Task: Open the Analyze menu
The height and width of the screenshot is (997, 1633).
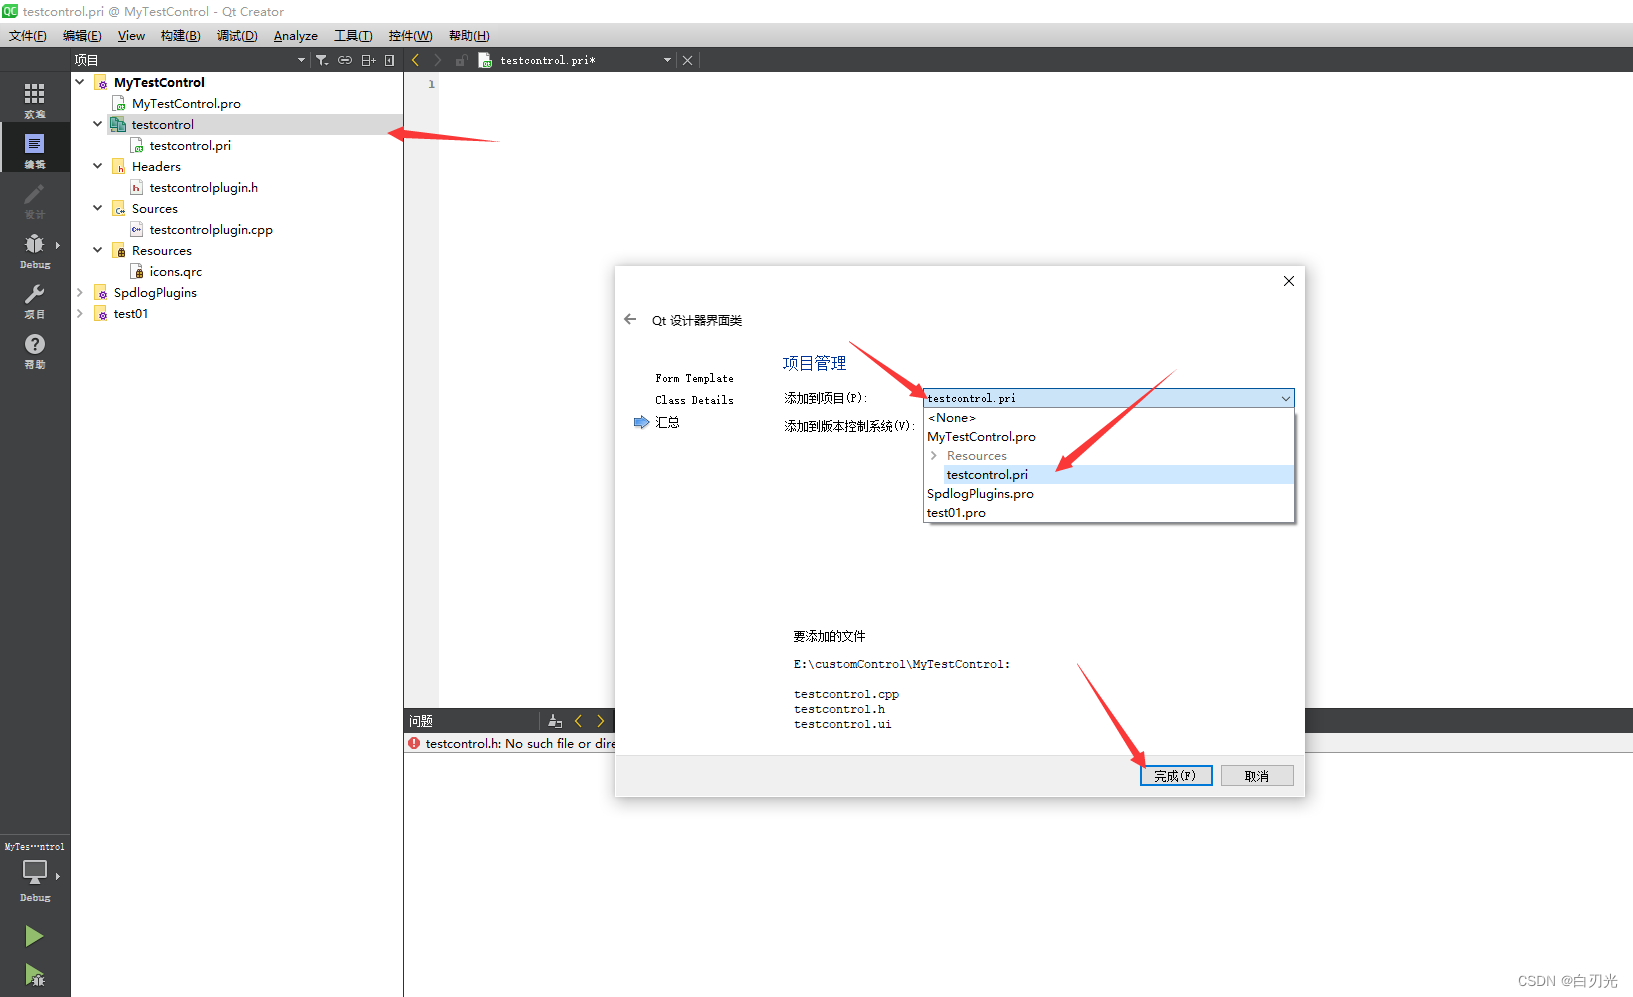Action: click(296, 35)
